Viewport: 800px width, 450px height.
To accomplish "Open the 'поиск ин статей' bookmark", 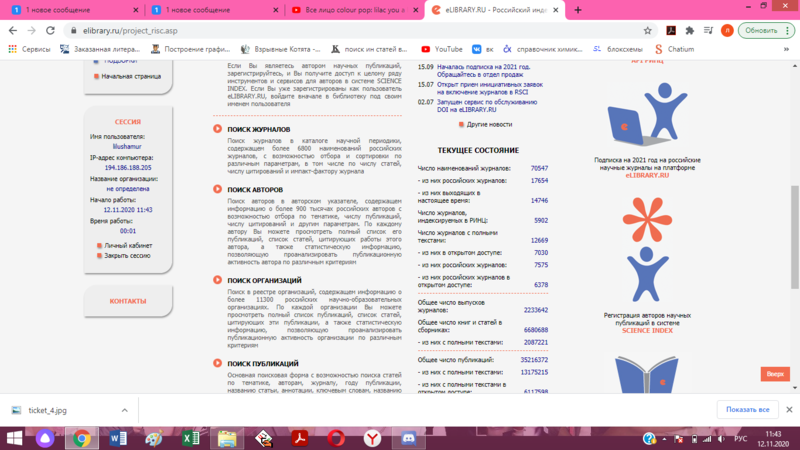I will [x=369, y=49].
